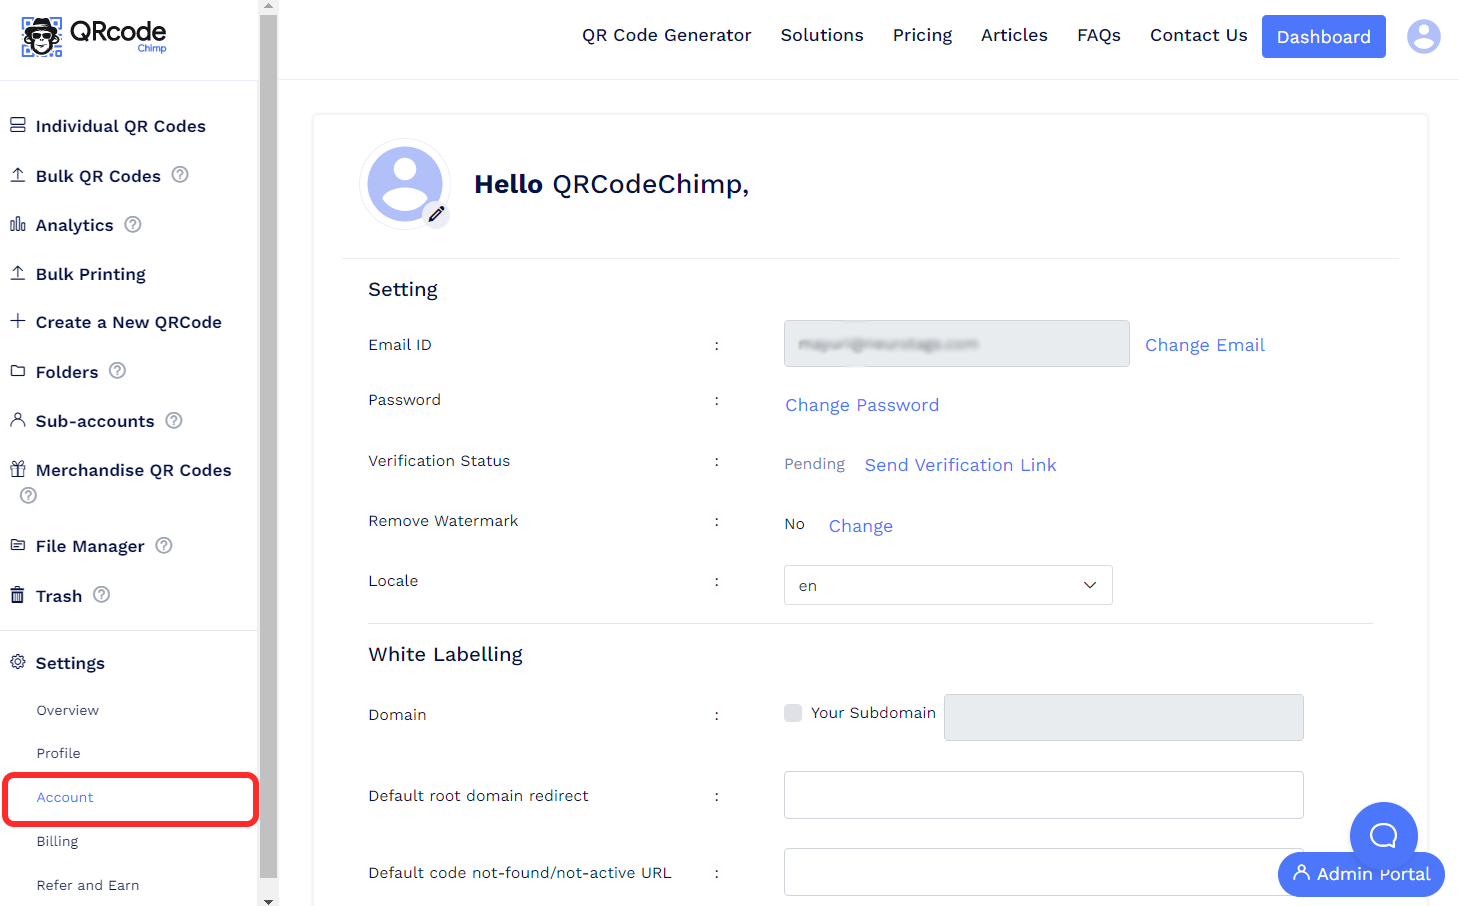
Task: Click Send Verification Link
Action: (x=959, y=464)
